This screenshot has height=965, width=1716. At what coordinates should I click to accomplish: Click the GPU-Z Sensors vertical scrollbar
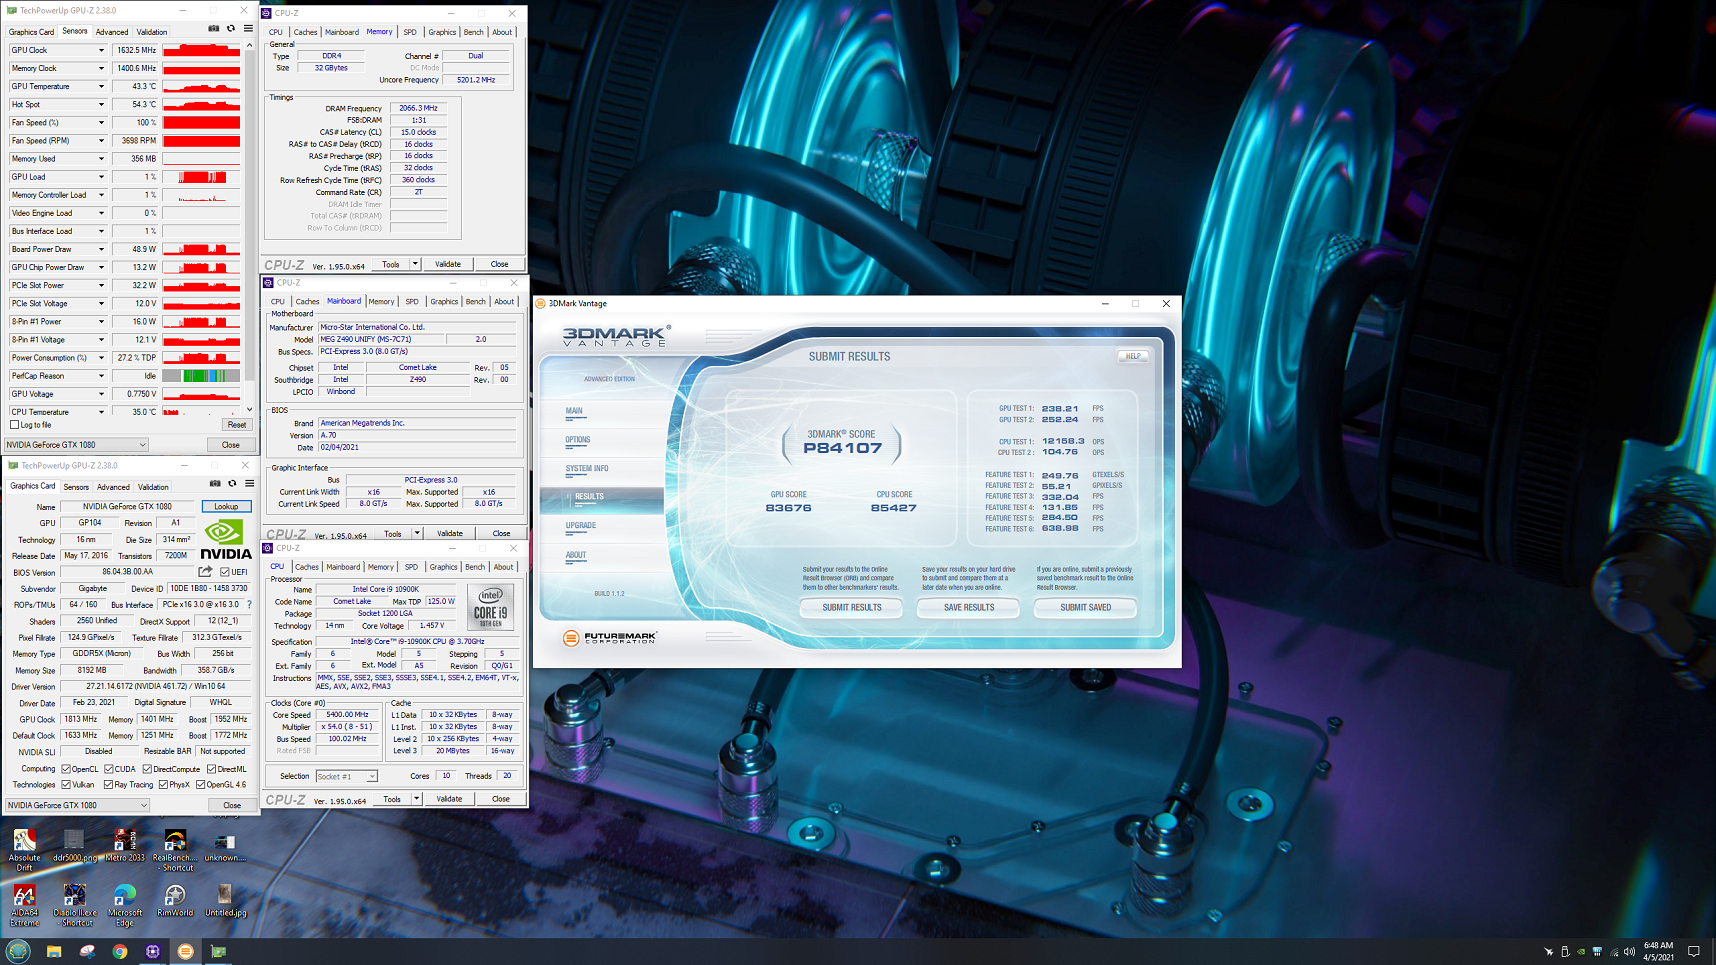tap(250, 227)
